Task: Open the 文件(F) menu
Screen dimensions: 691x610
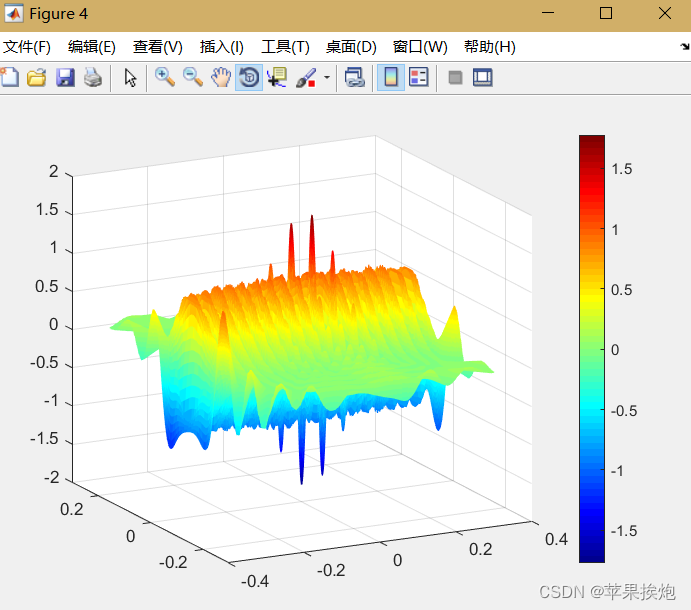Action: [27, 47]
